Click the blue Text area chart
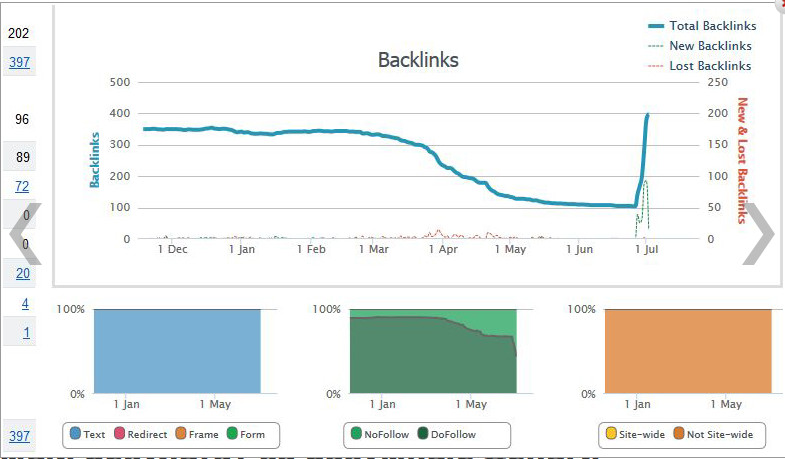This screenshot has height=459, width=785. click(177, 351)
